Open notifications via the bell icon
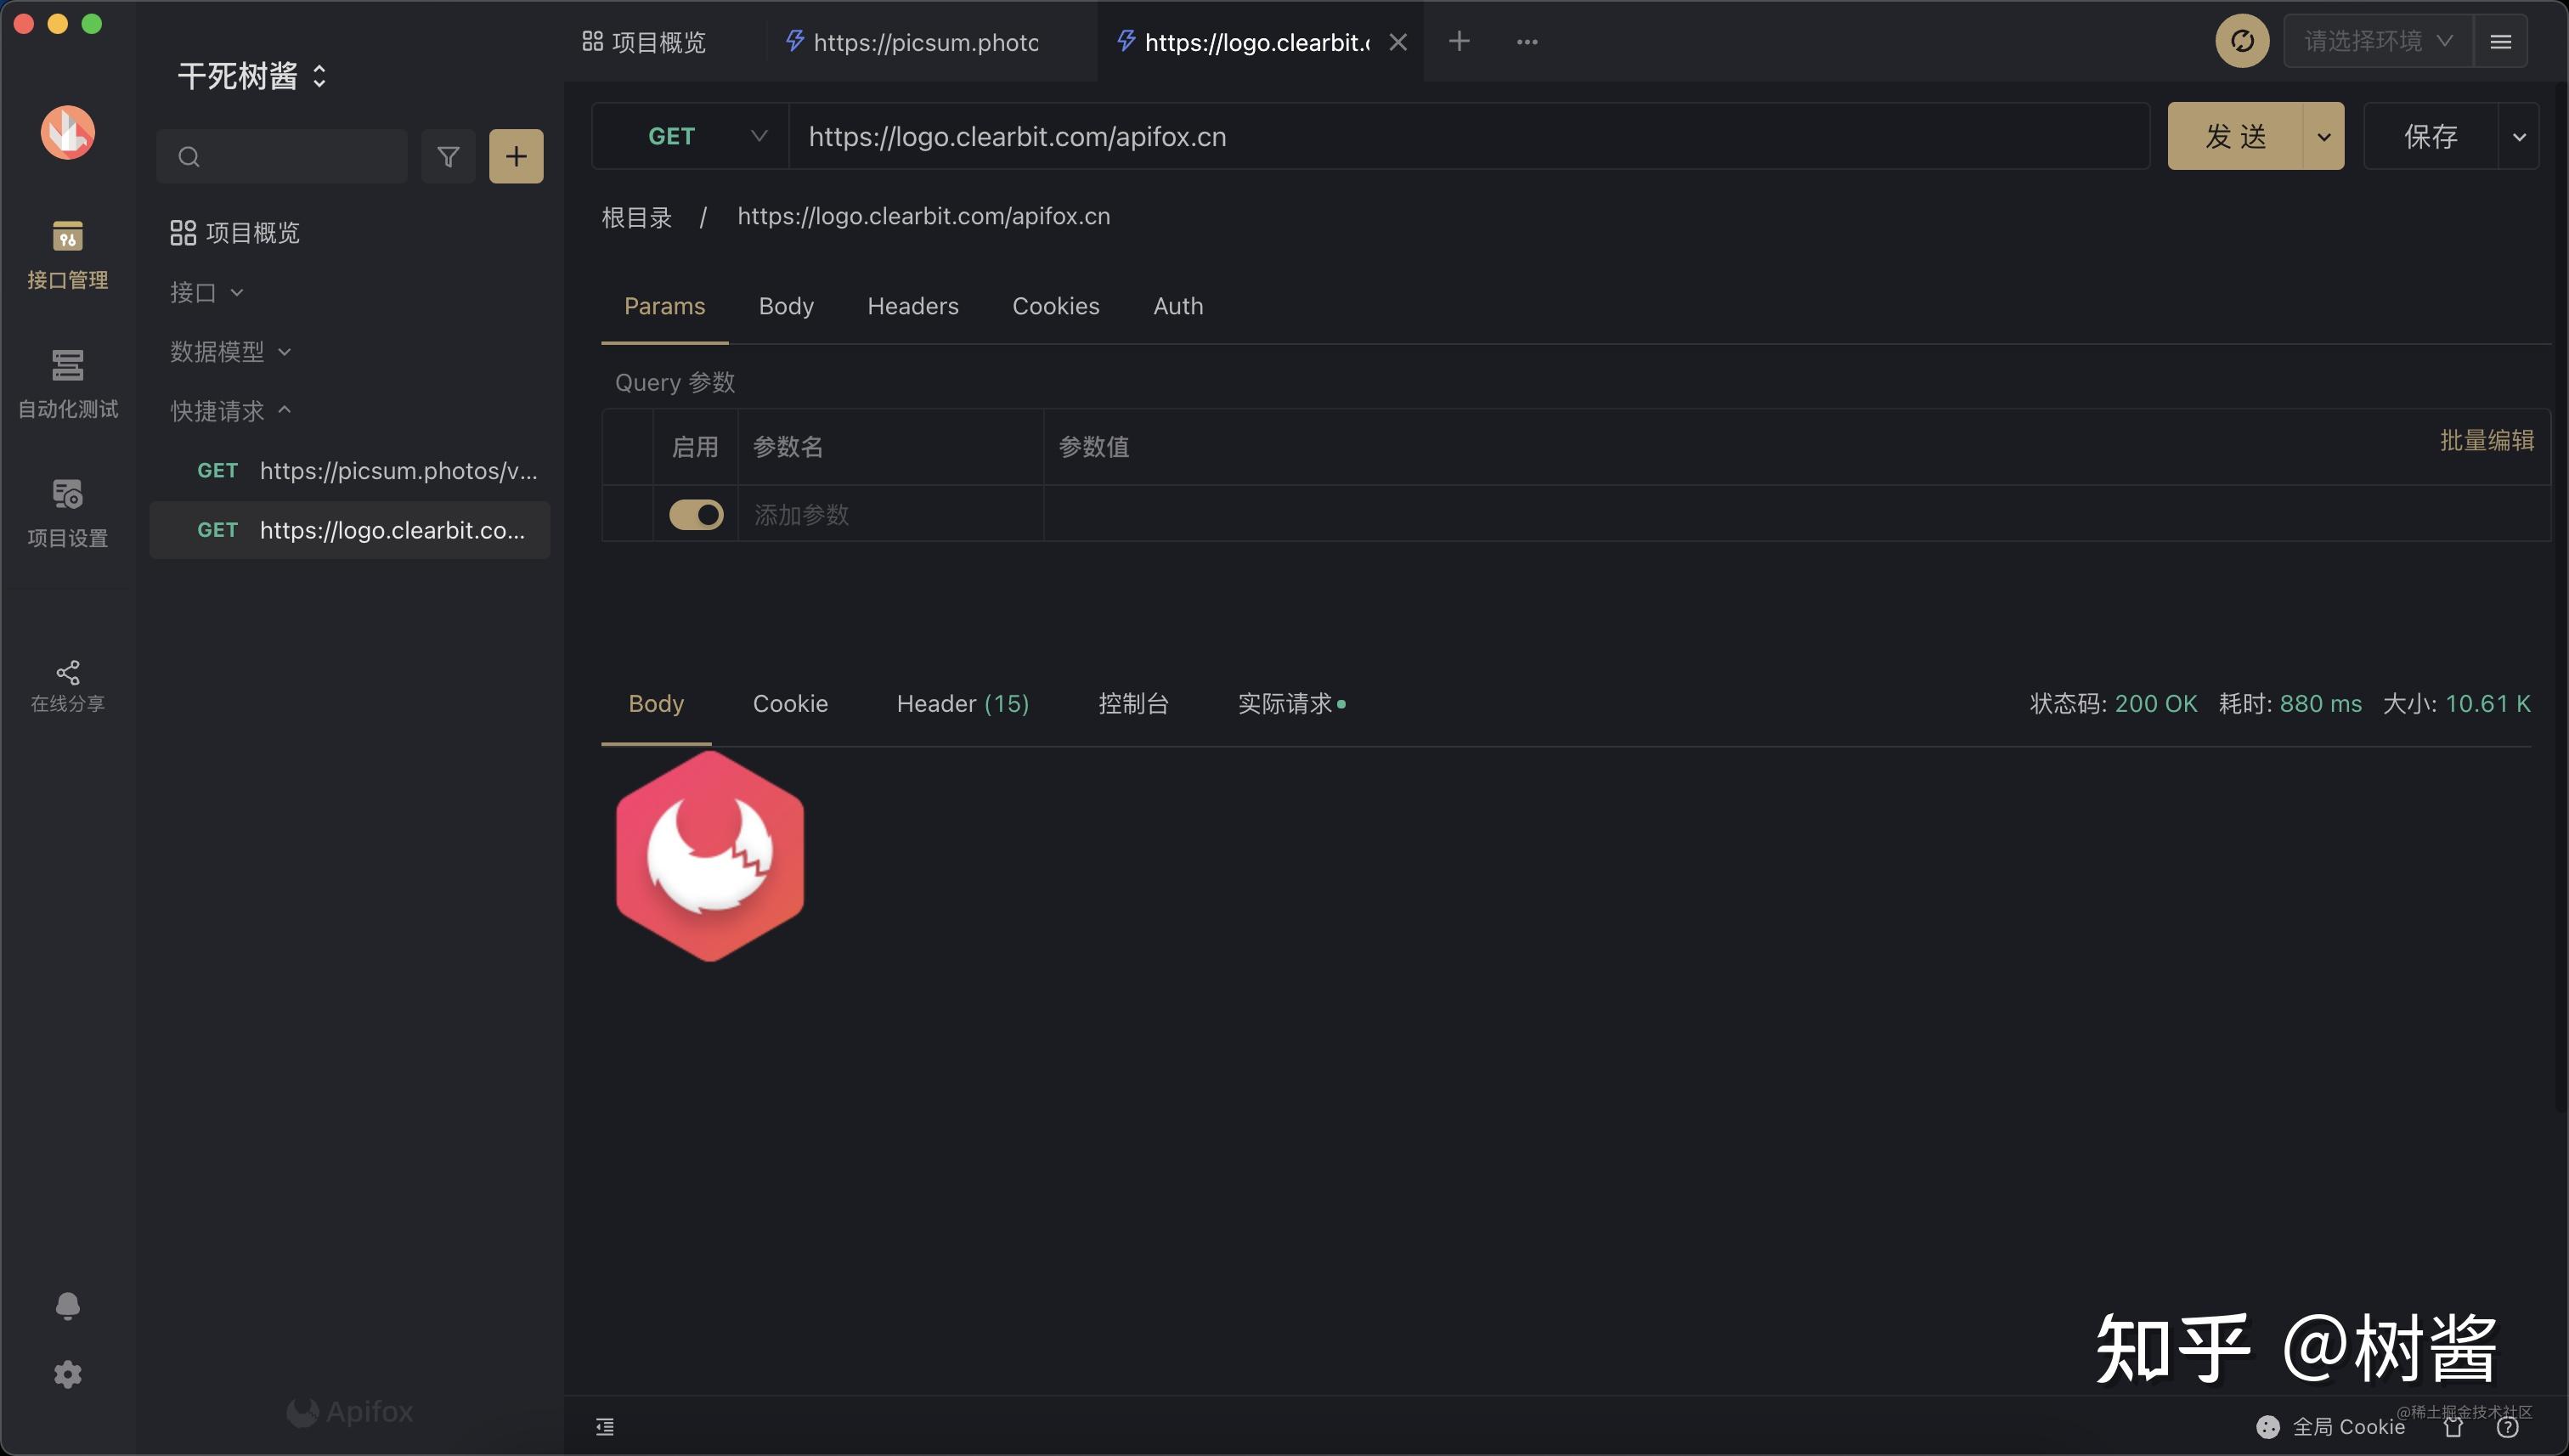The image size is (2569, 1456). [x=67, y=1306]
